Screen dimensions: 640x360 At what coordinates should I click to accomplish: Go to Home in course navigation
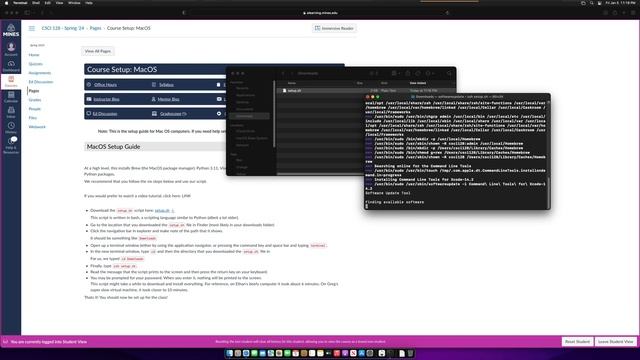(34, 55)
